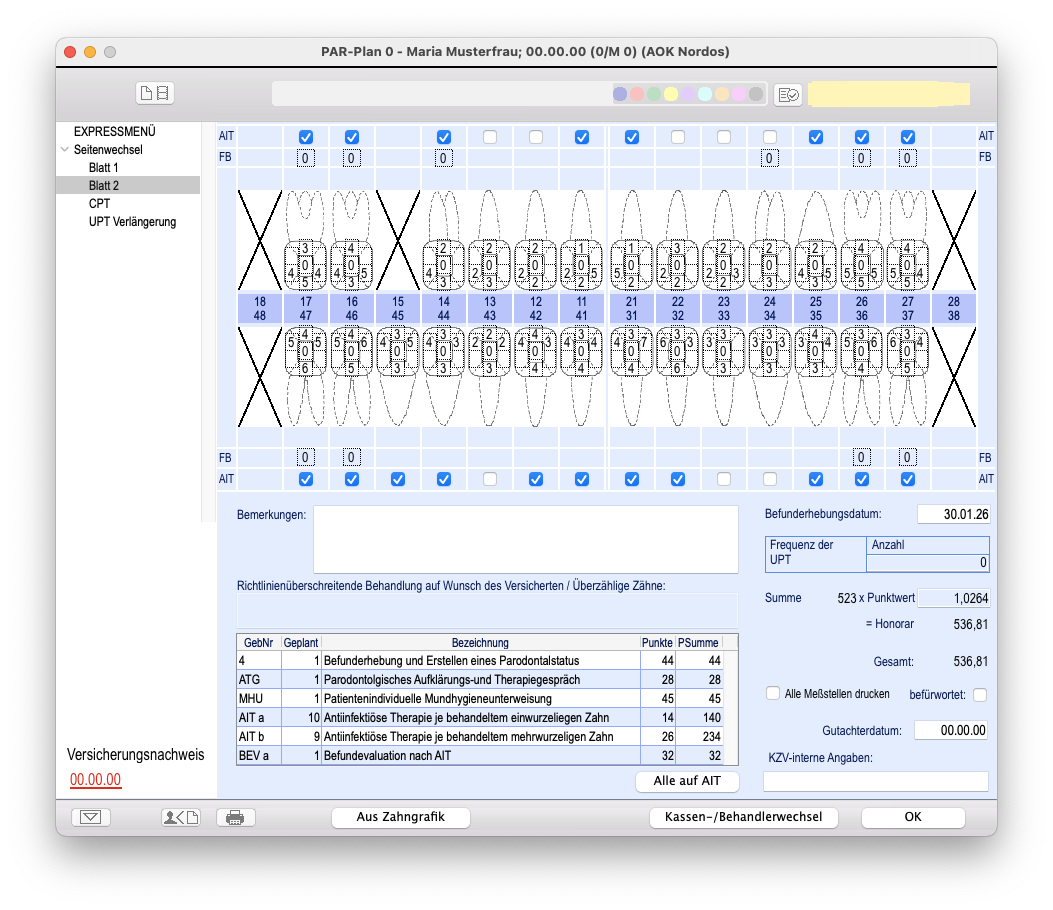1053x910 pixels.
Task: Click the 'Alle auf AIT' button
Action: click(688, 781)
